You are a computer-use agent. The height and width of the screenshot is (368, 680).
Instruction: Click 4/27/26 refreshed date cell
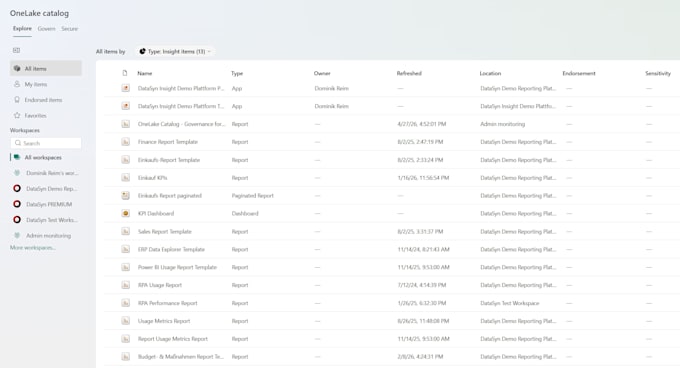click(422, 124)
